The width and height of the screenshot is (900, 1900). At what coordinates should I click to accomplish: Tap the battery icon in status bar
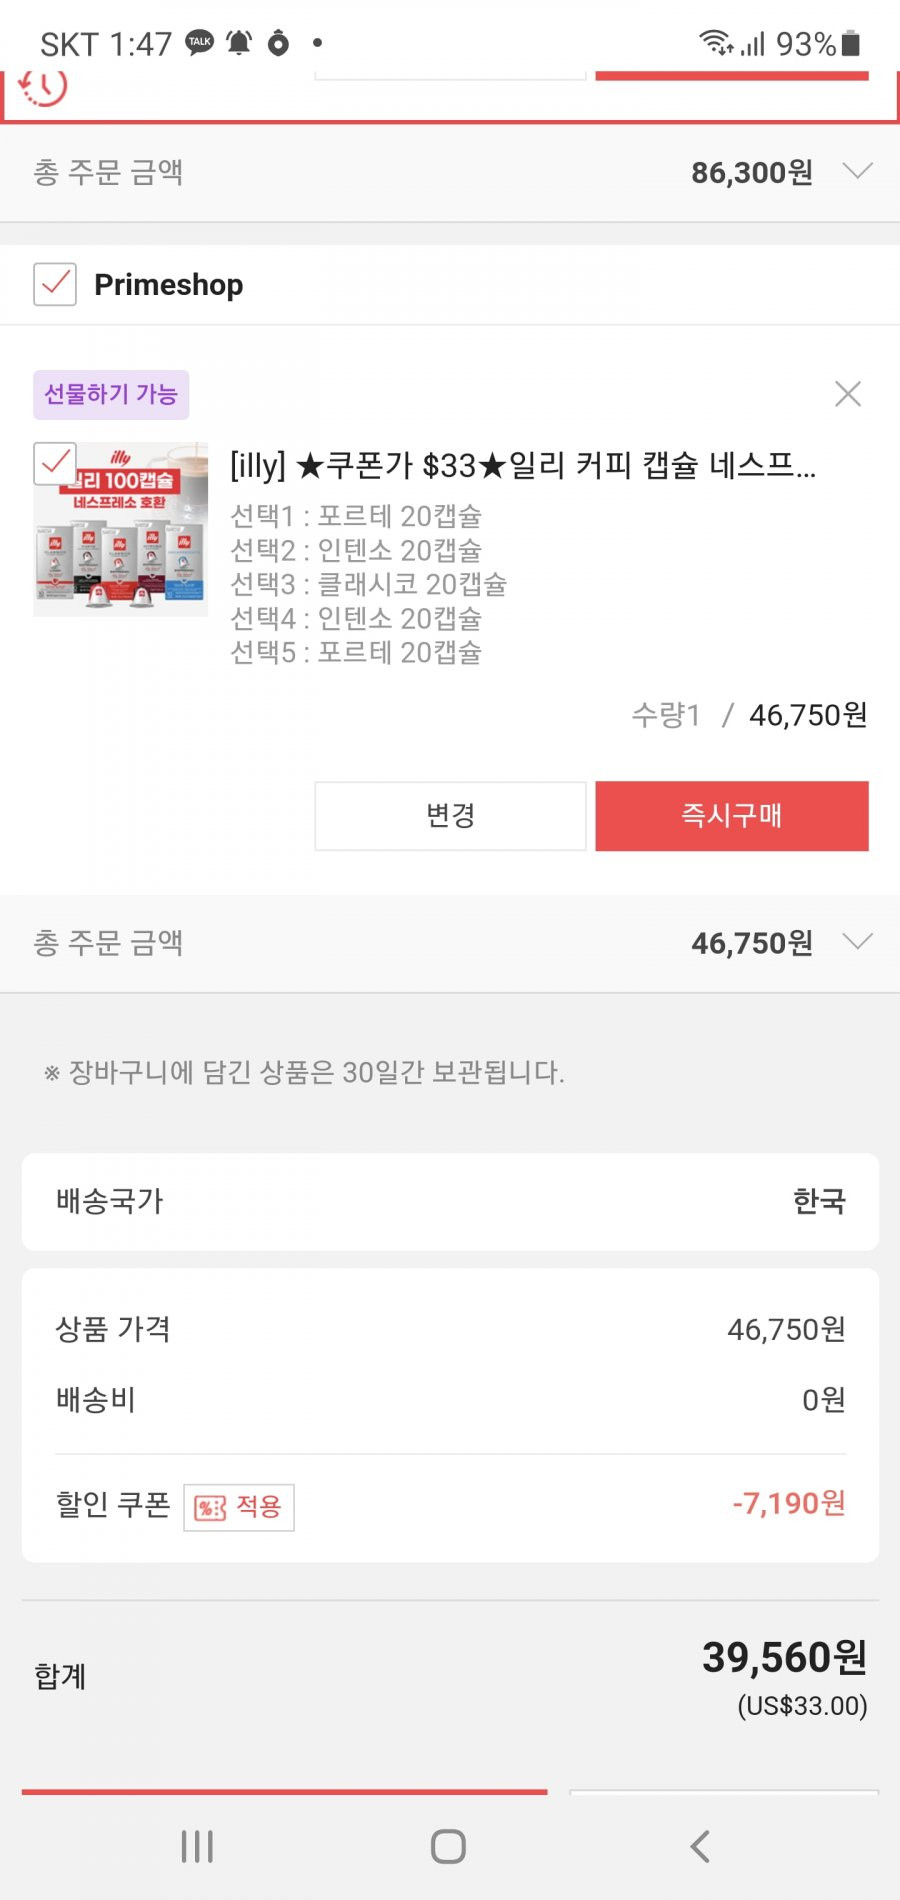[x=851, y=43]
